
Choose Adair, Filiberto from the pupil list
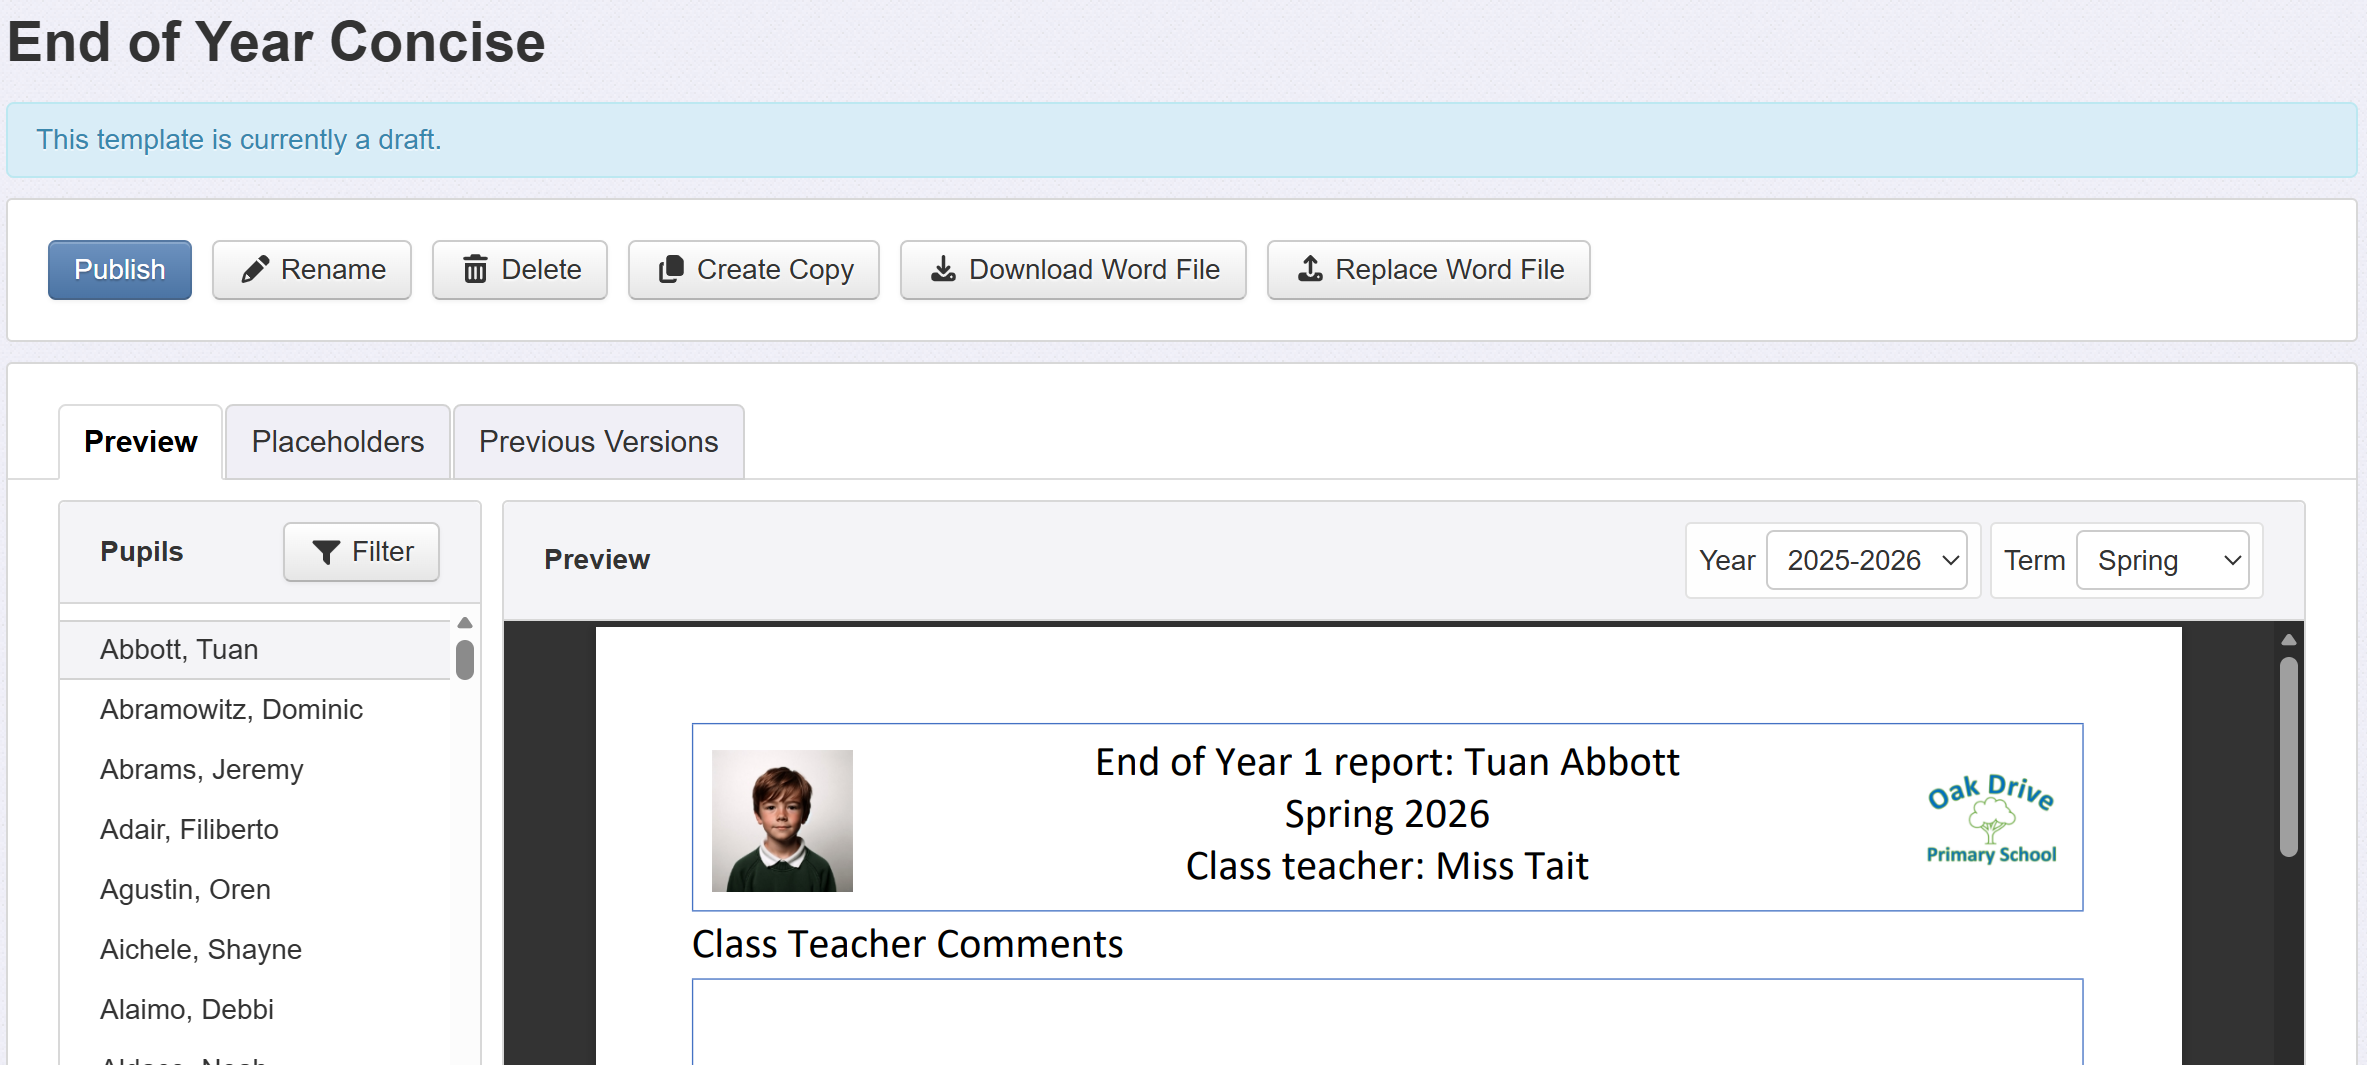pos(189,830)
